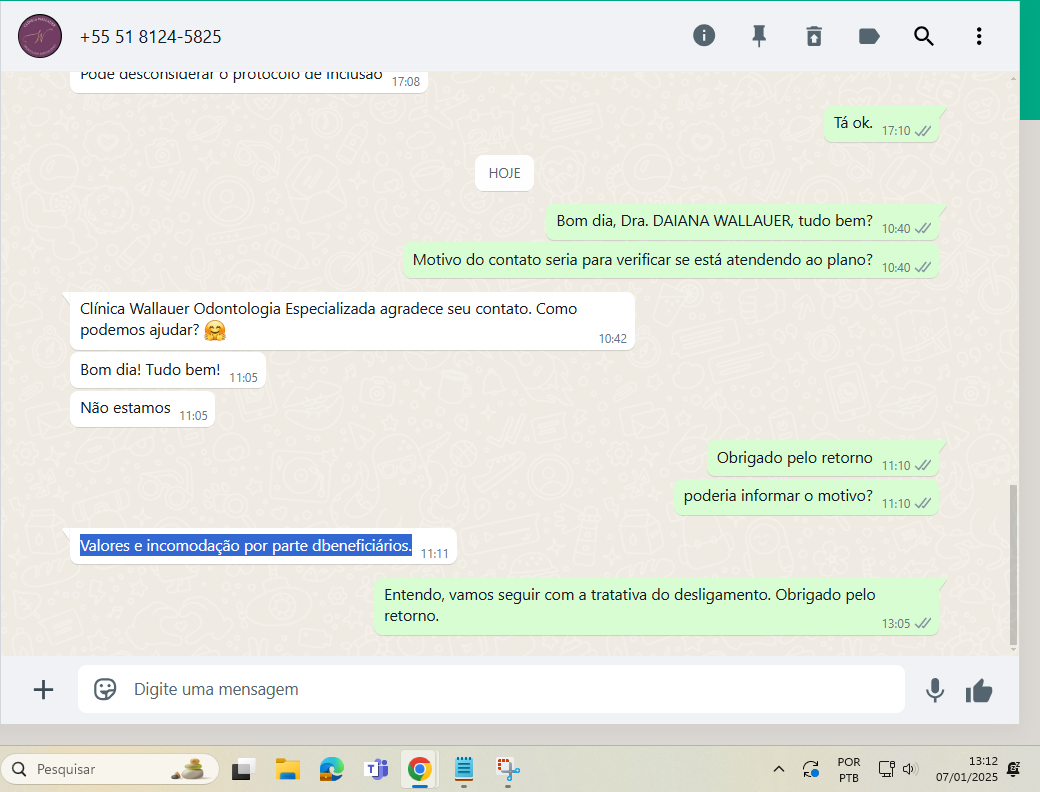The width and height of the screenshot is (1040, 792).
Task: Open the attach plus button
Action: point(43,690)
